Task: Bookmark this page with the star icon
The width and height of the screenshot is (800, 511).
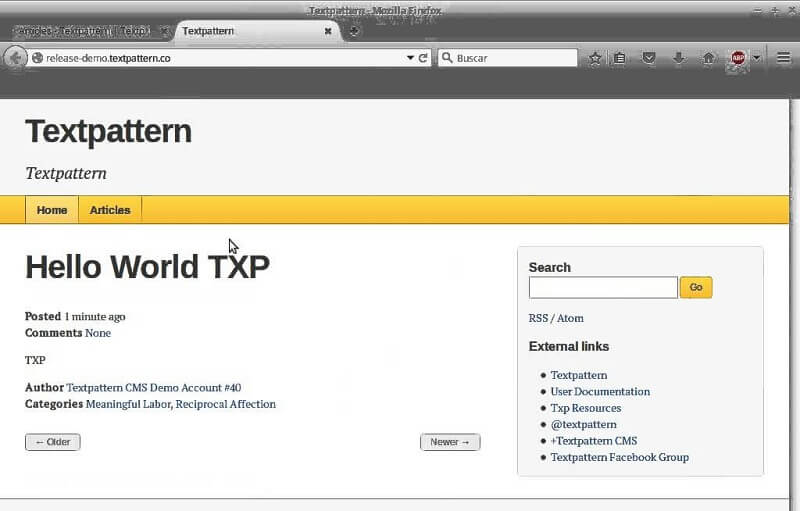Action: tap(595, 58)
